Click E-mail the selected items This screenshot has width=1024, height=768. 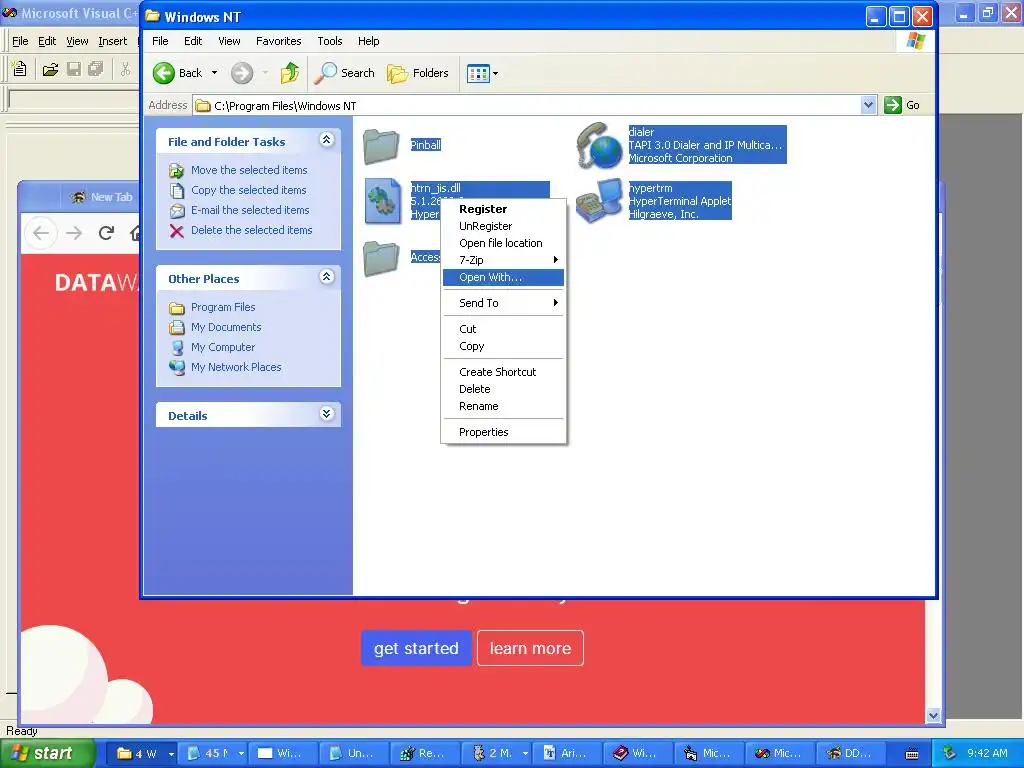click(250, 210)
